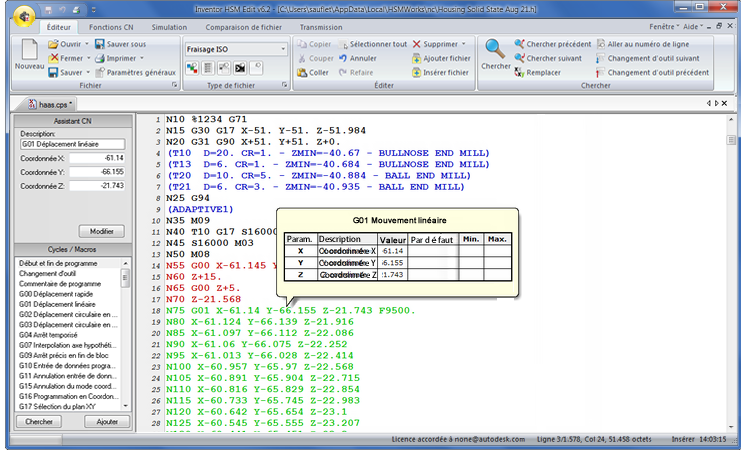Click the (ADAPTIVE1) comment line
The height and width of the screenshot is (453, 741).
click(200, 209)
